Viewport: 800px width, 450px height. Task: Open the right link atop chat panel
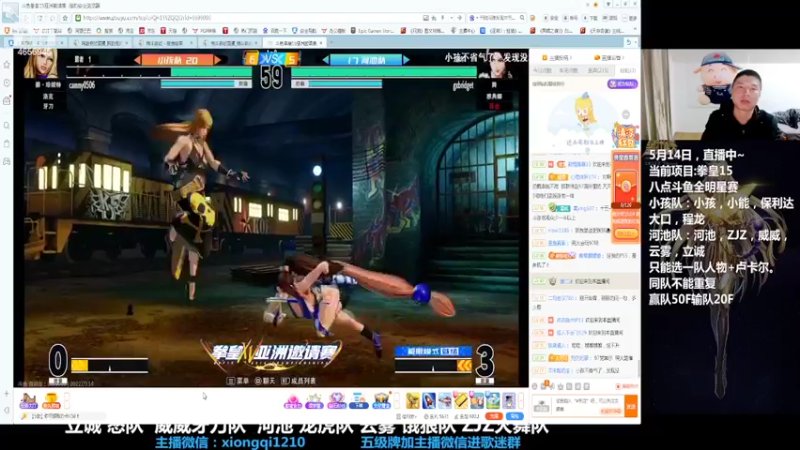pyautogui.click(x=610, y=58)
